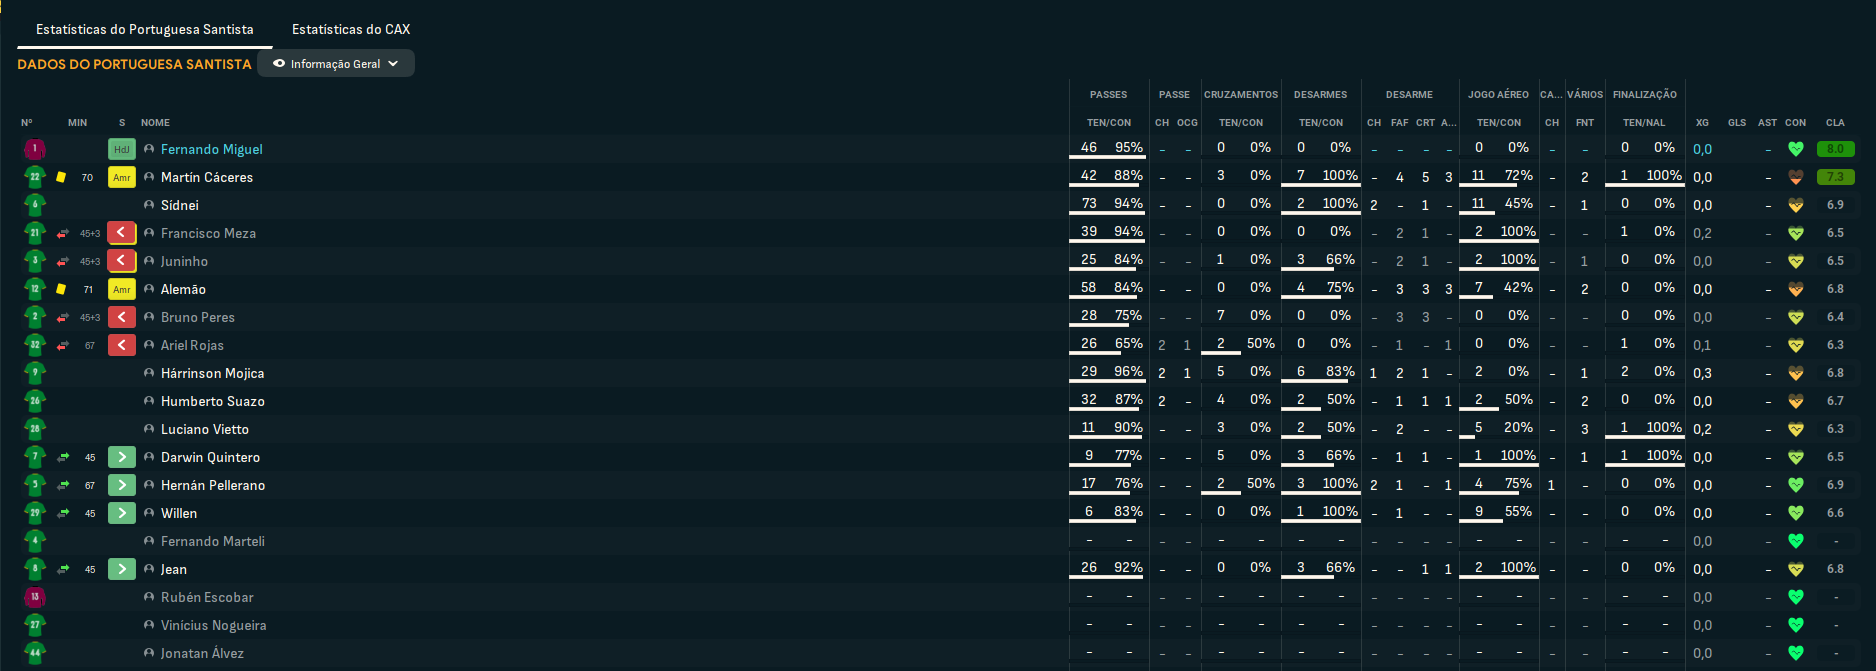Click the substituted-off badge for Juninho
Image resolution: width=1876 pixels, height=671 pixels.
[x=122, y=261]
